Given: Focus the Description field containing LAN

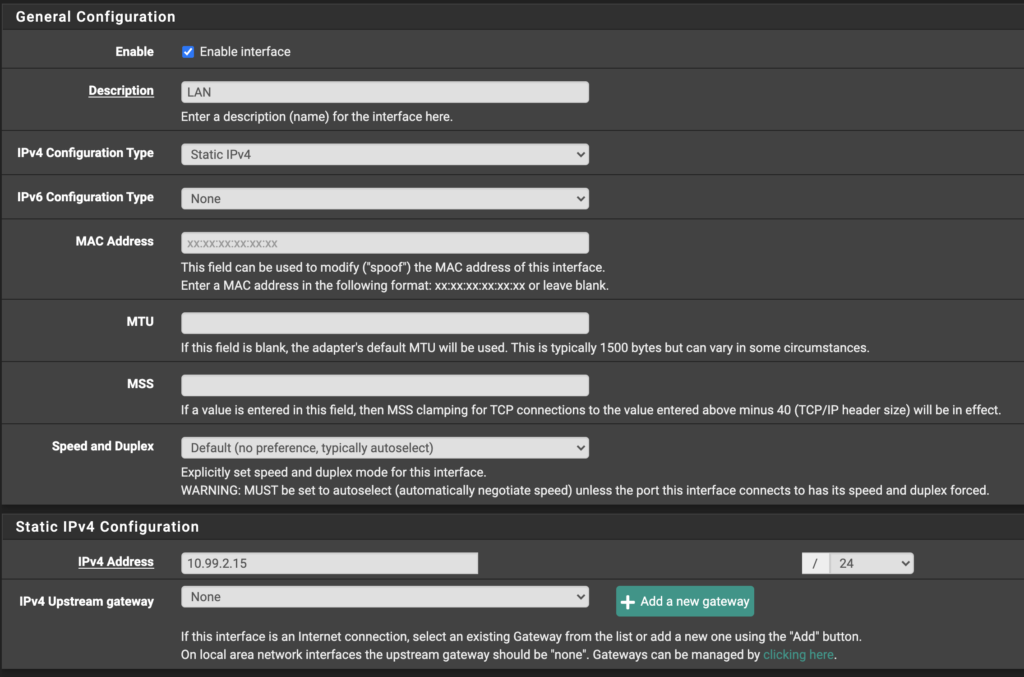Looking at the screenshot, I should pyautogui.click(x=384, y=92).
